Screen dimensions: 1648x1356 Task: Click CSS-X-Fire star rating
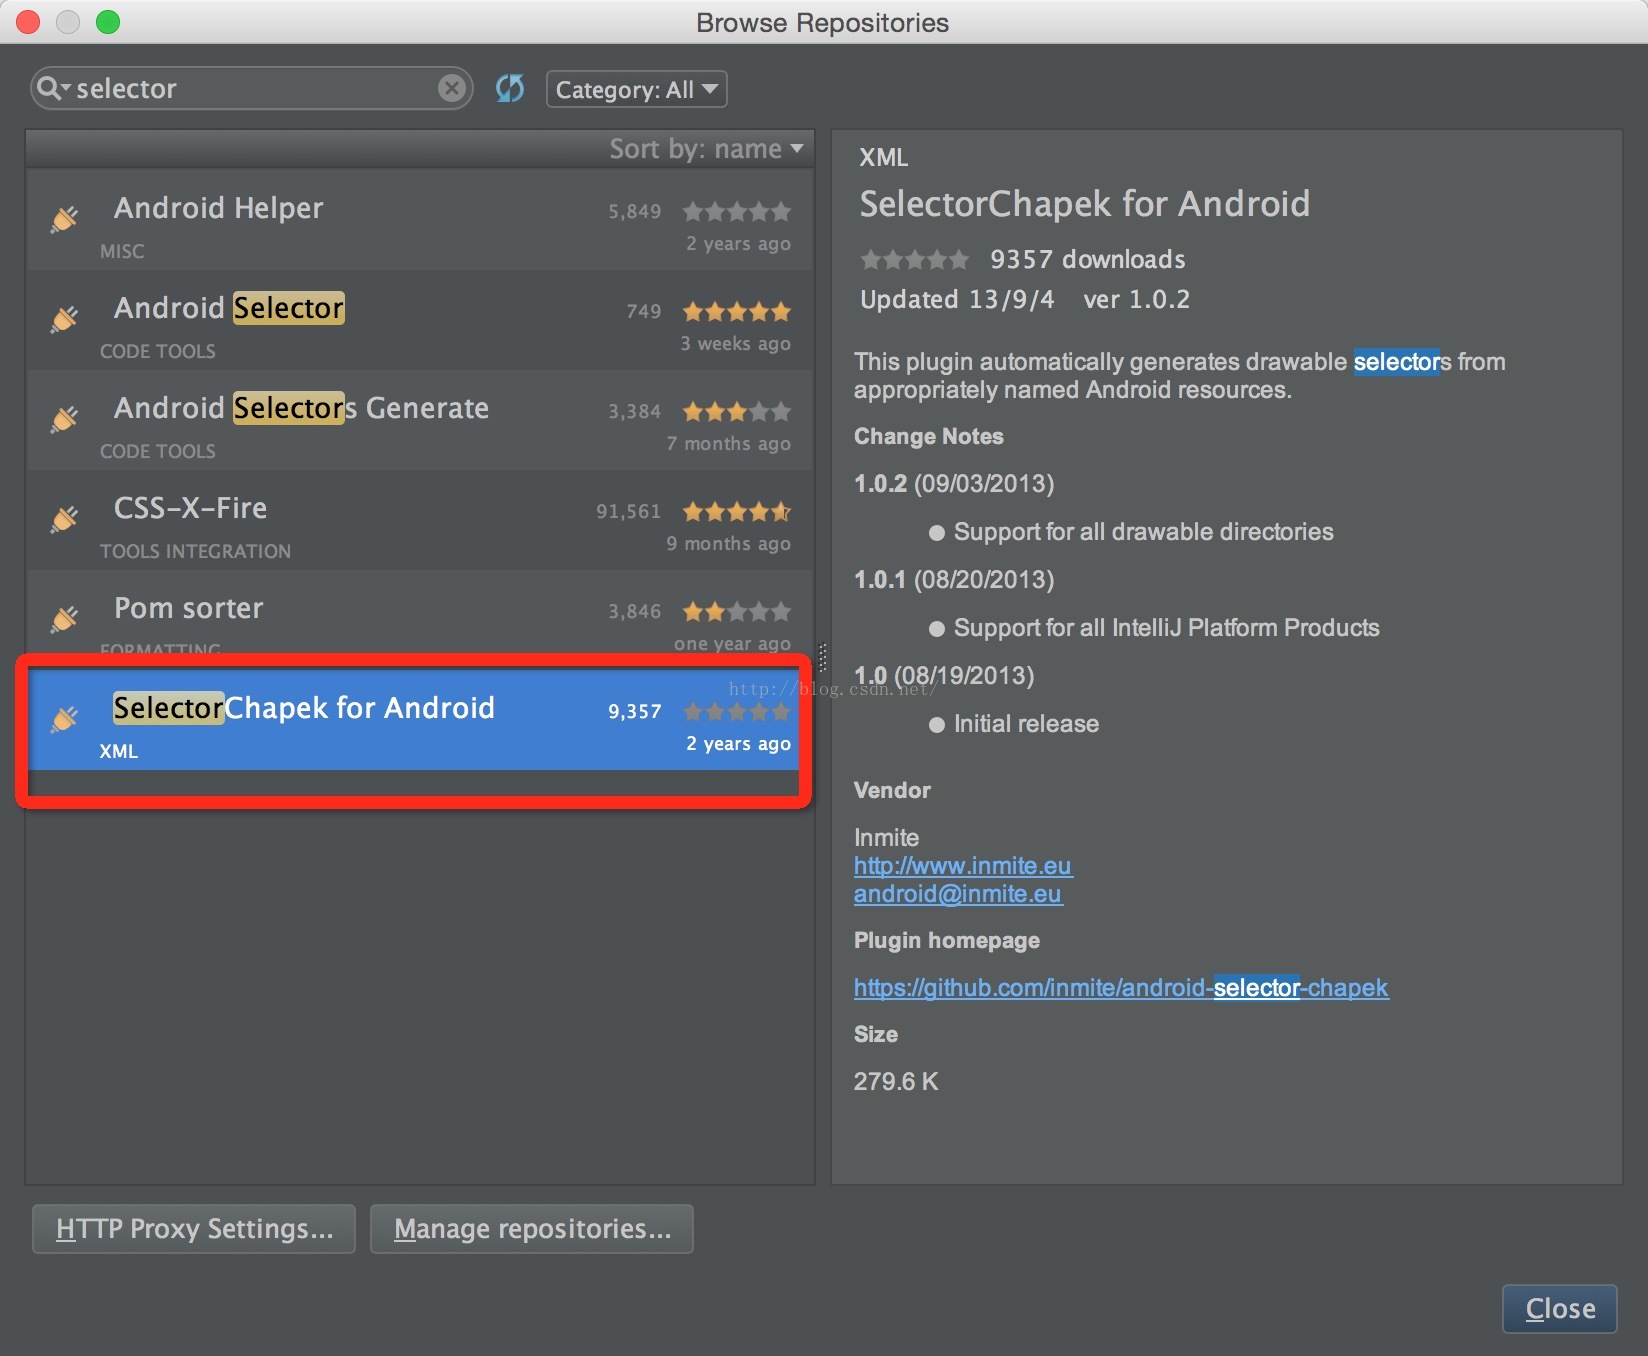[x=737, y=511]
